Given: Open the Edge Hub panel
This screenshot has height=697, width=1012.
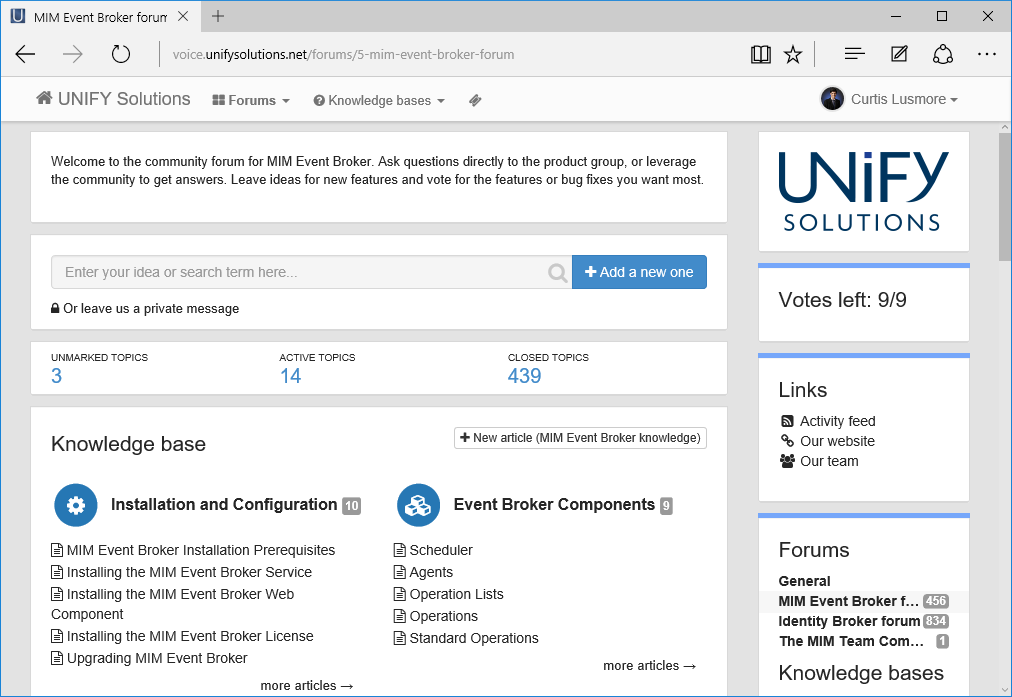Looking at the screenshot, I should point(855,54).
